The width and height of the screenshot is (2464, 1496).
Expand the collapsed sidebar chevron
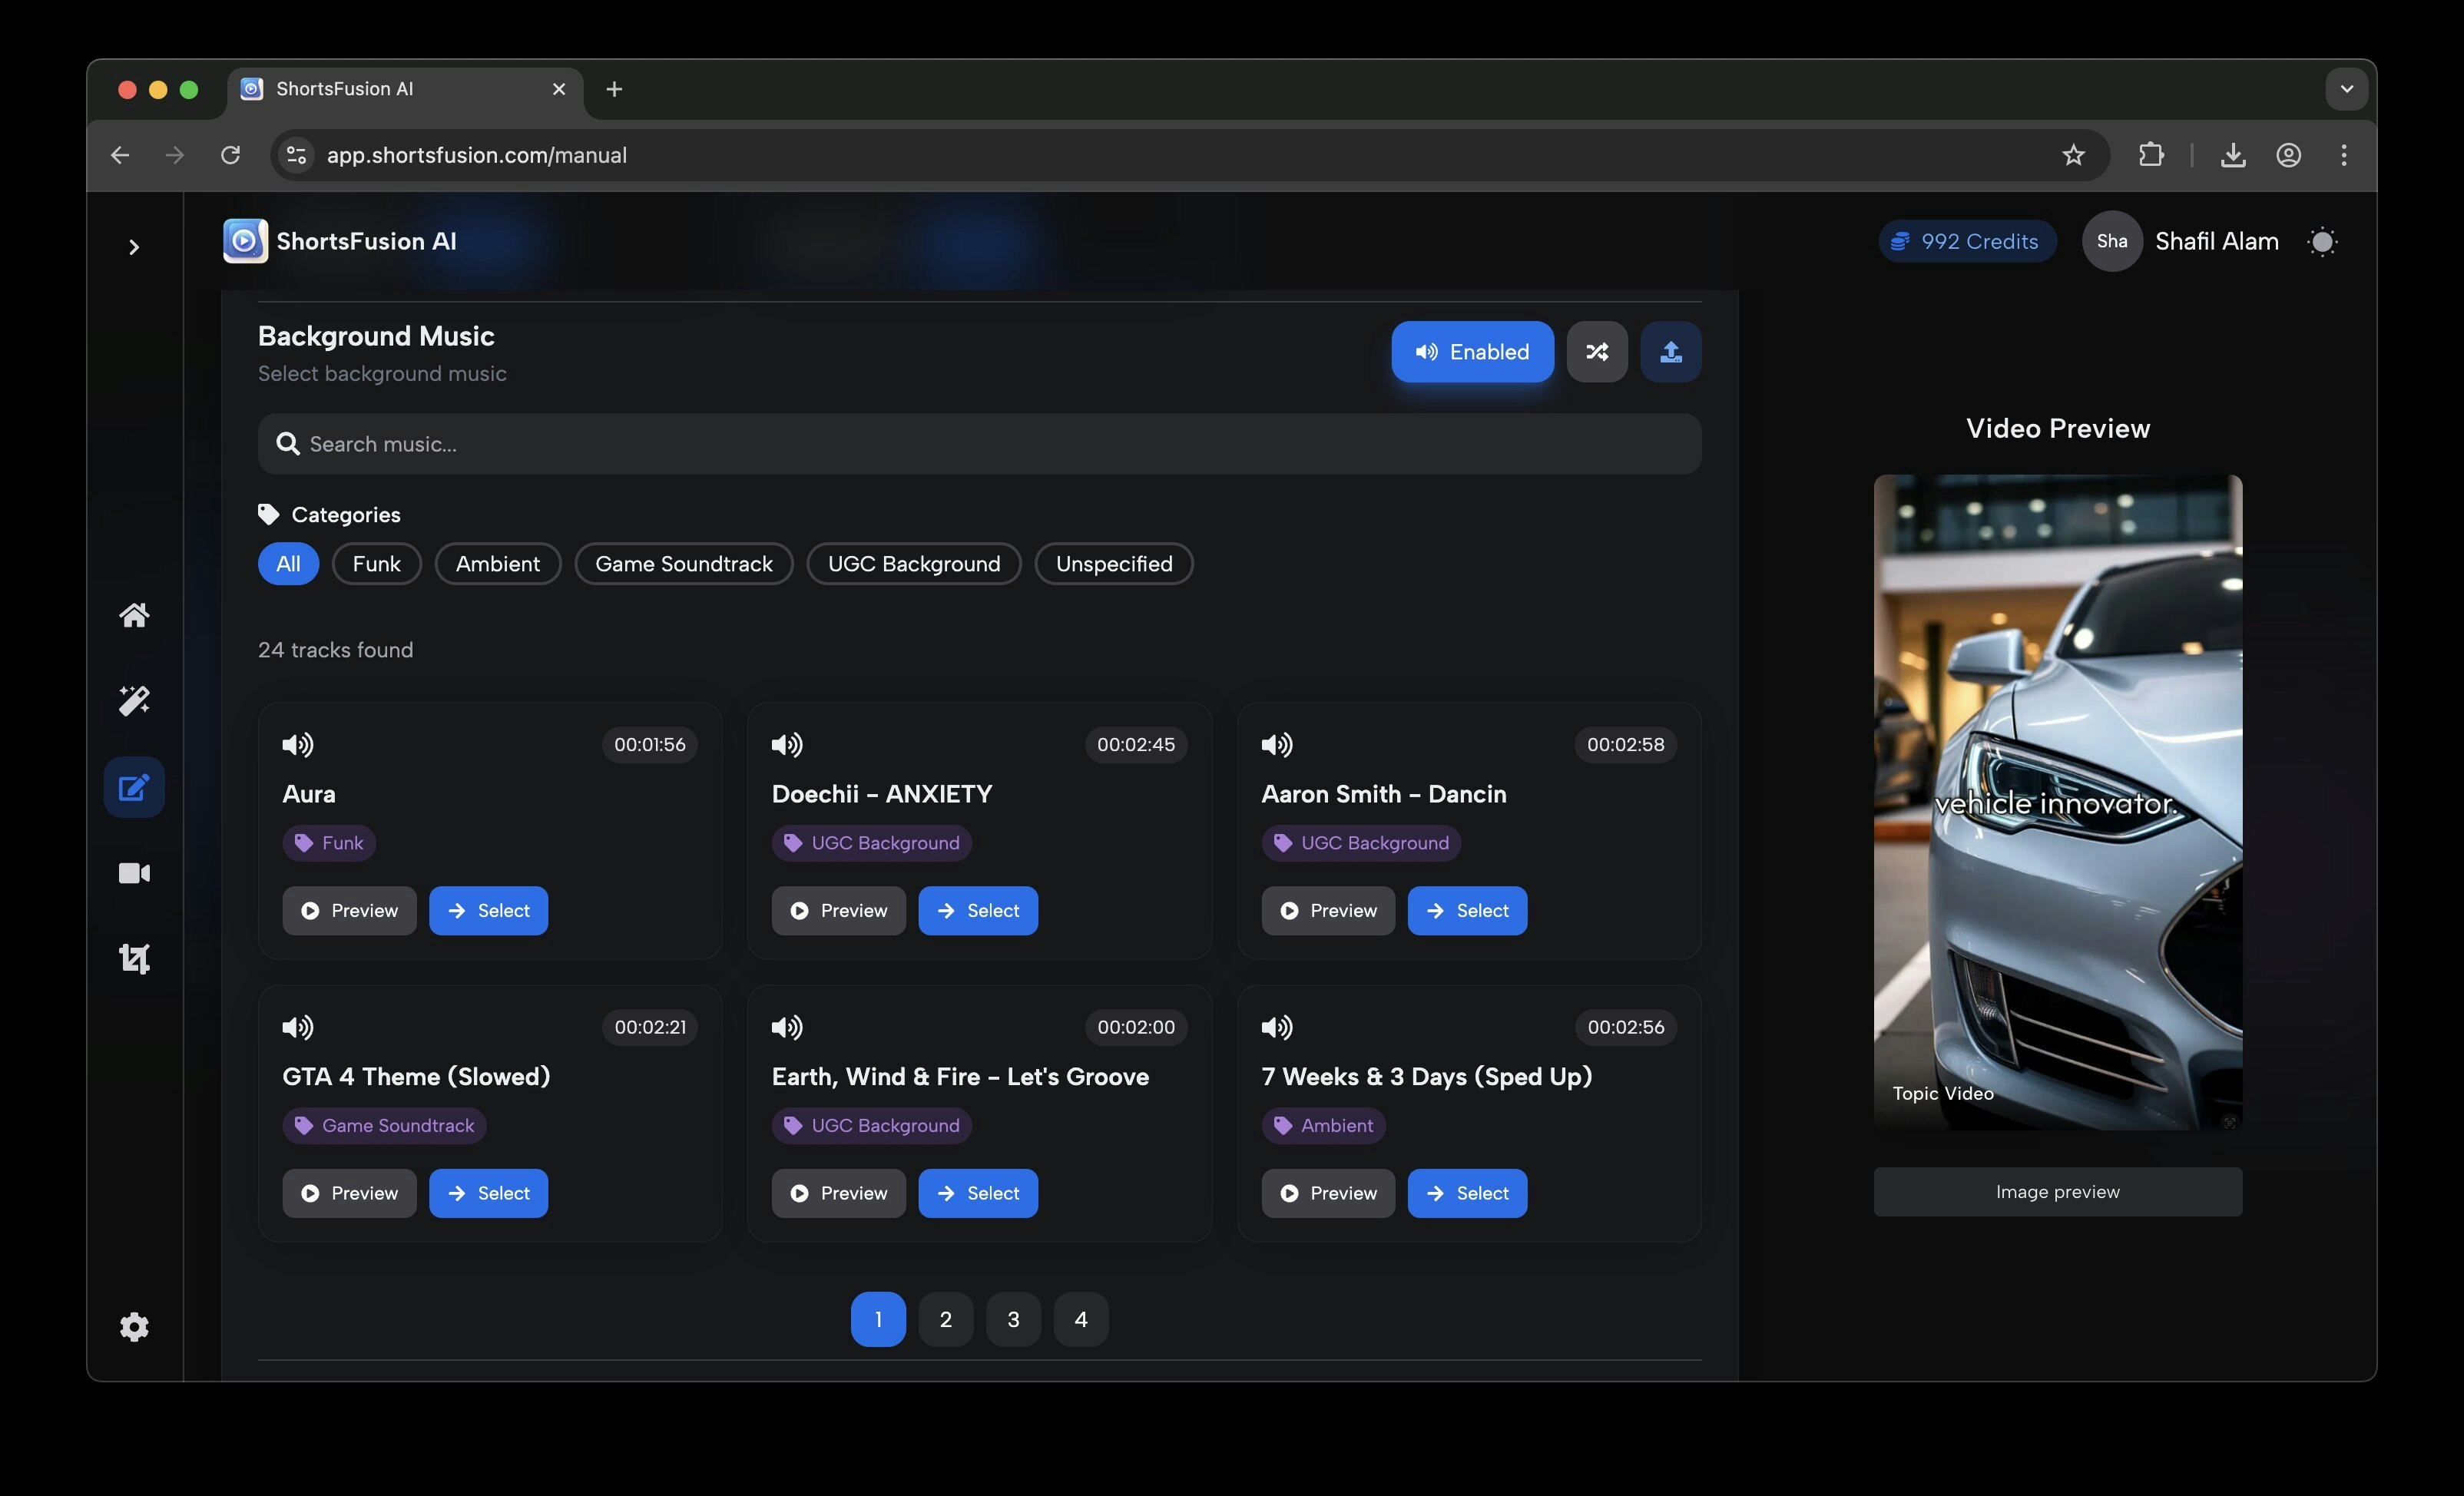click(134, 247)
